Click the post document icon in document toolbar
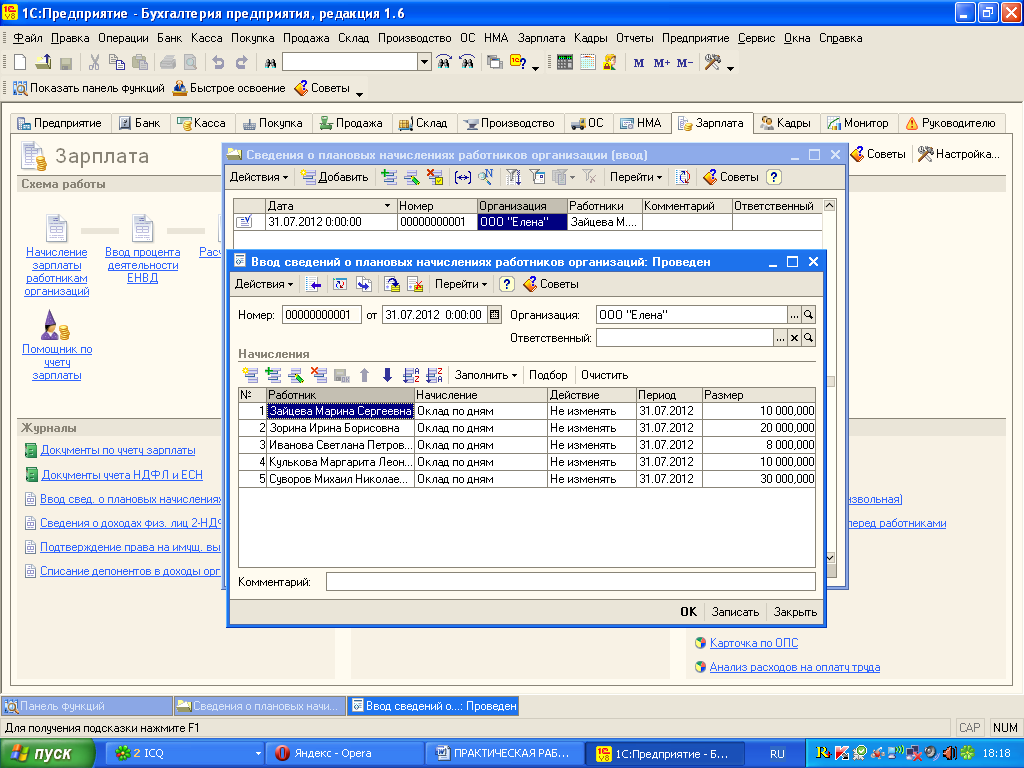Viewport: 1024px width, 768px height. [x=392, y=284]
